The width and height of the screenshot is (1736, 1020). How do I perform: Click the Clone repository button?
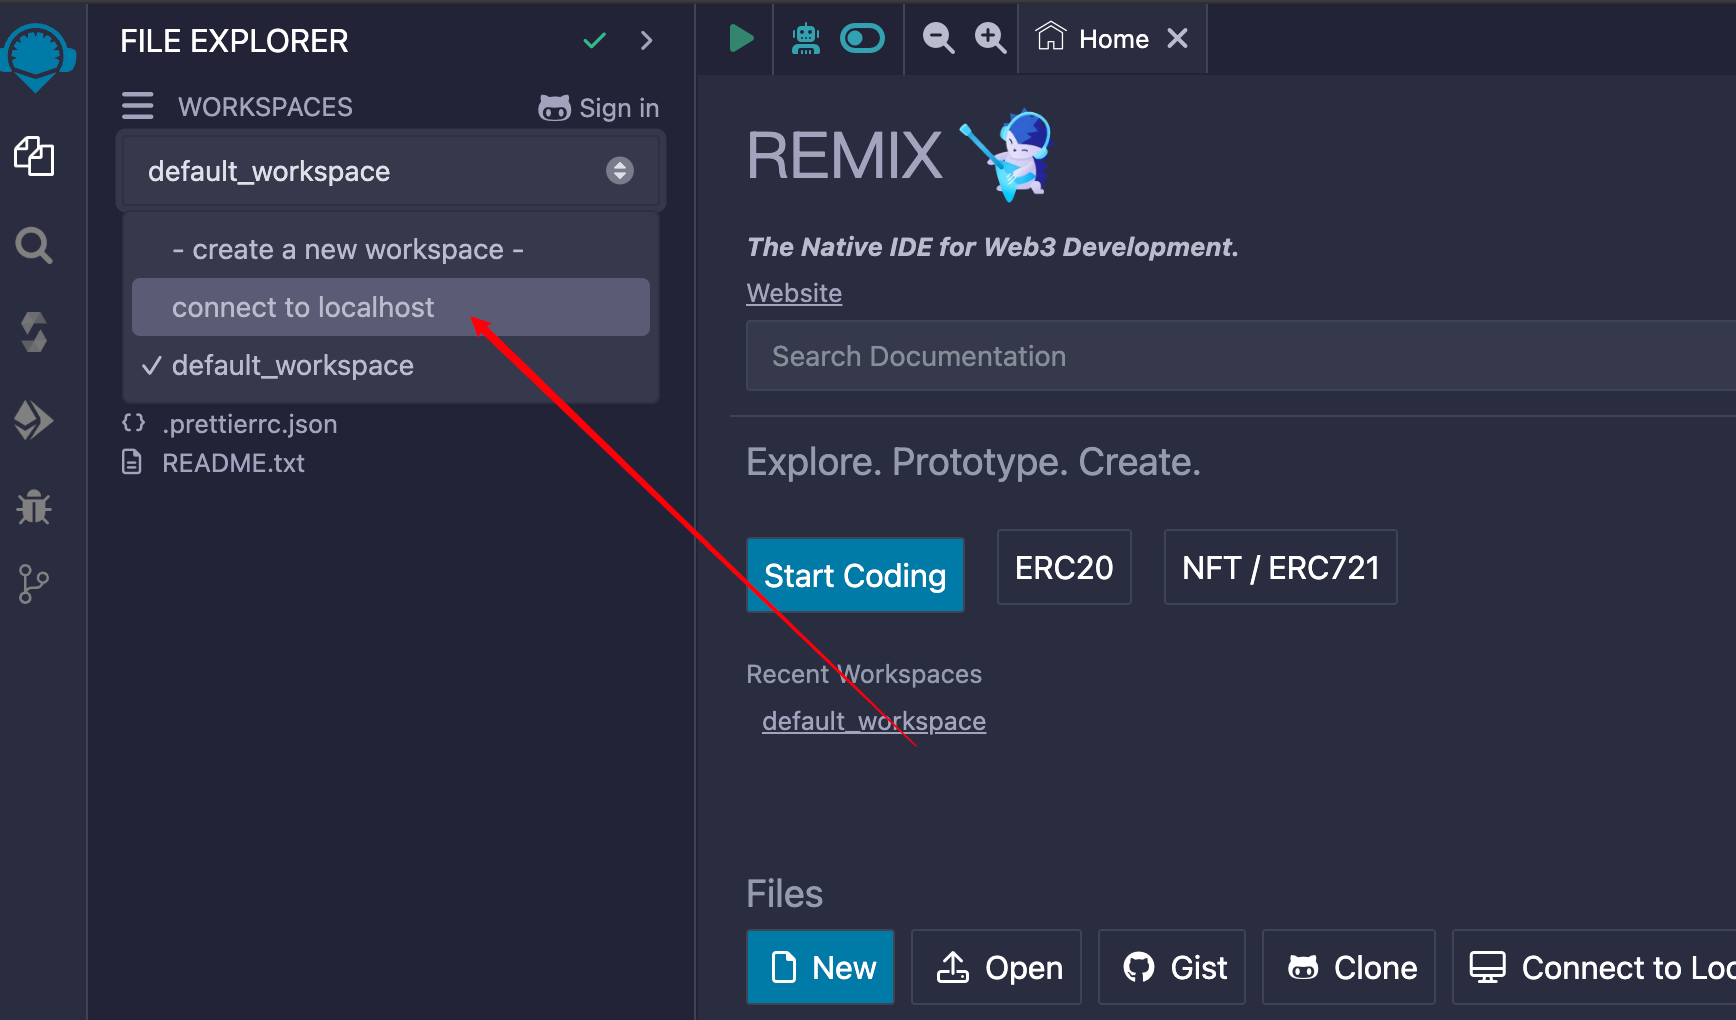[x=1349, y=967]
